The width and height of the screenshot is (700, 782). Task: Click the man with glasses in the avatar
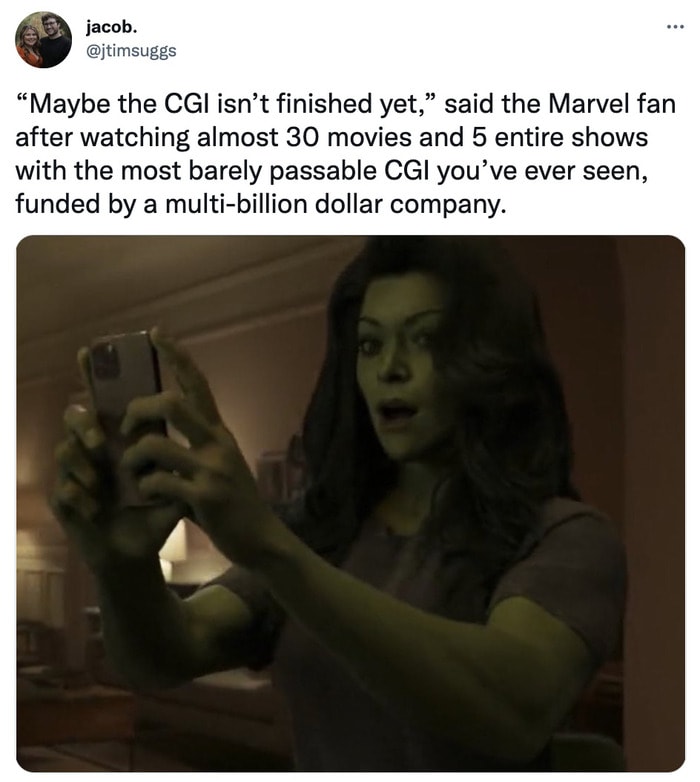[x=54, y=39]
